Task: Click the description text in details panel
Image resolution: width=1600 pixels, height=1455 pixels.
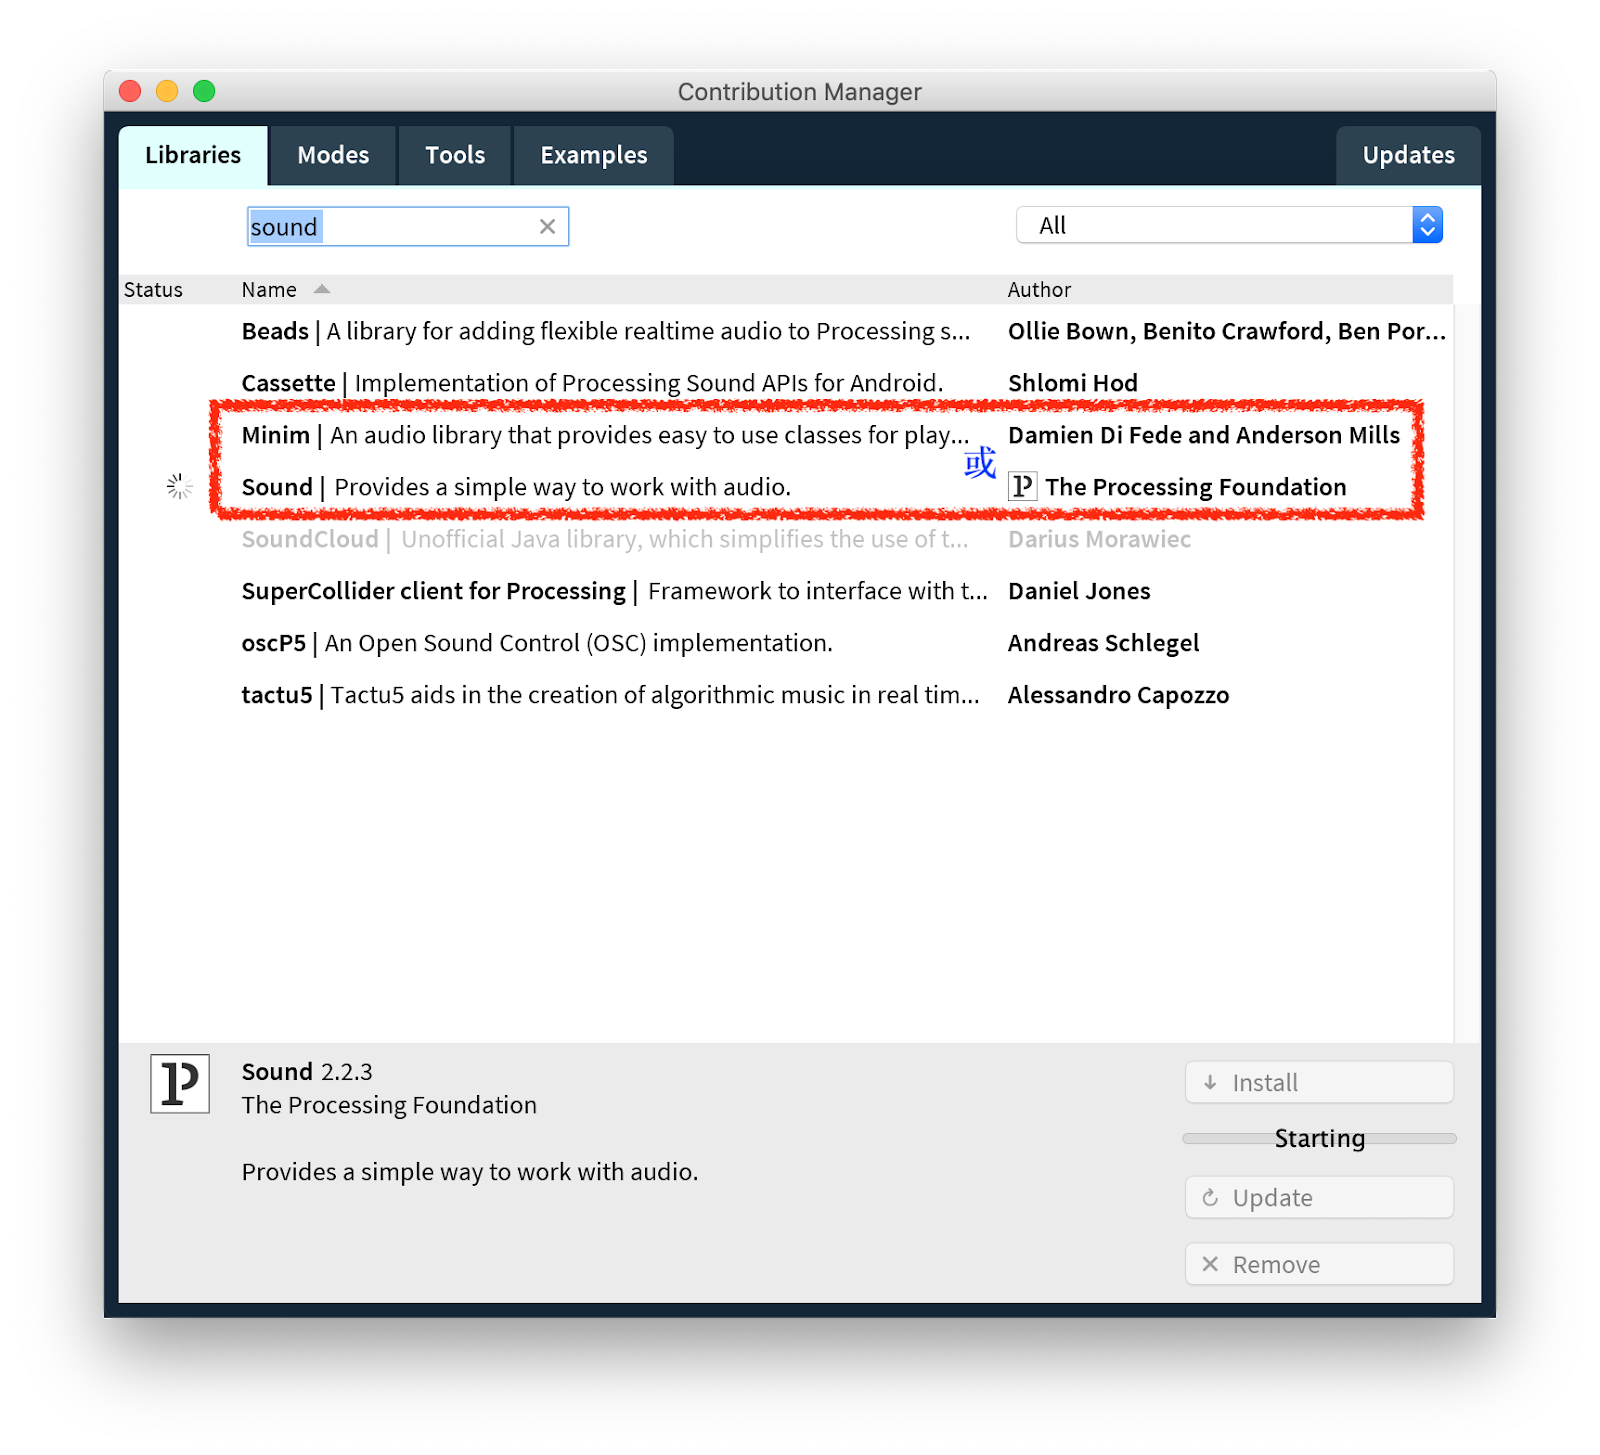Action: [470, 1172]
